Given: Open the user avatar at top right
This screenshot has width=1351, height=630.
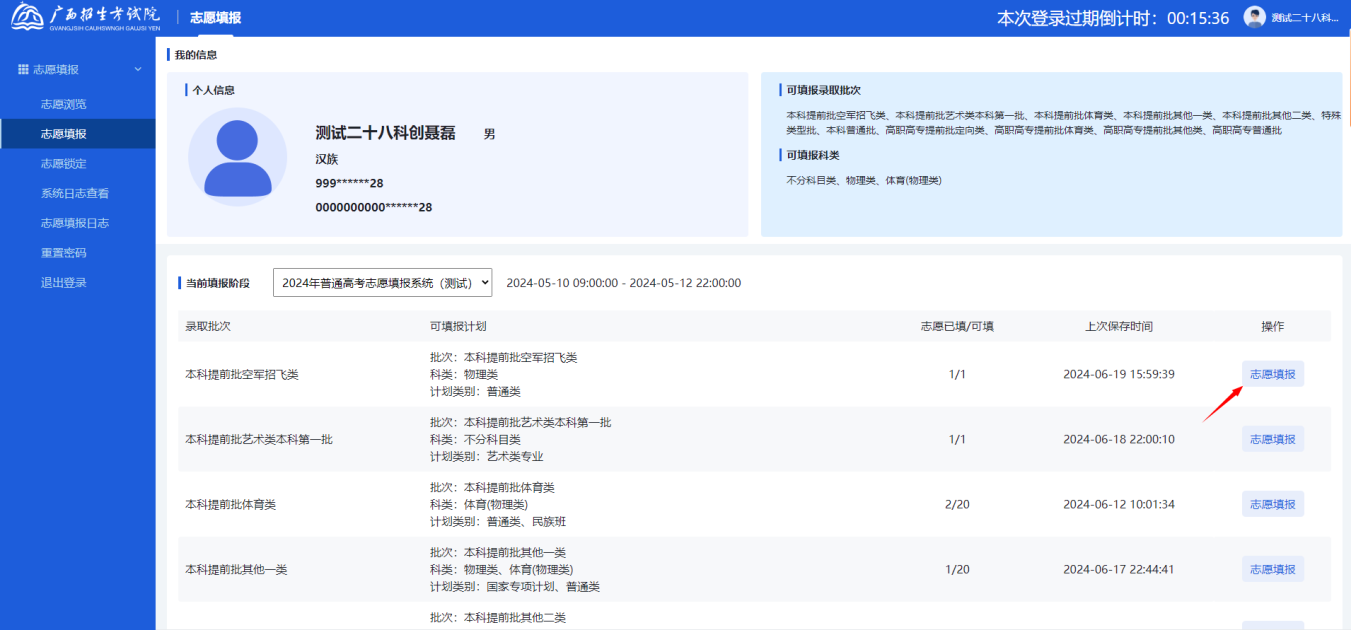Looking at the screenshot, I should tap(1254, 17).
